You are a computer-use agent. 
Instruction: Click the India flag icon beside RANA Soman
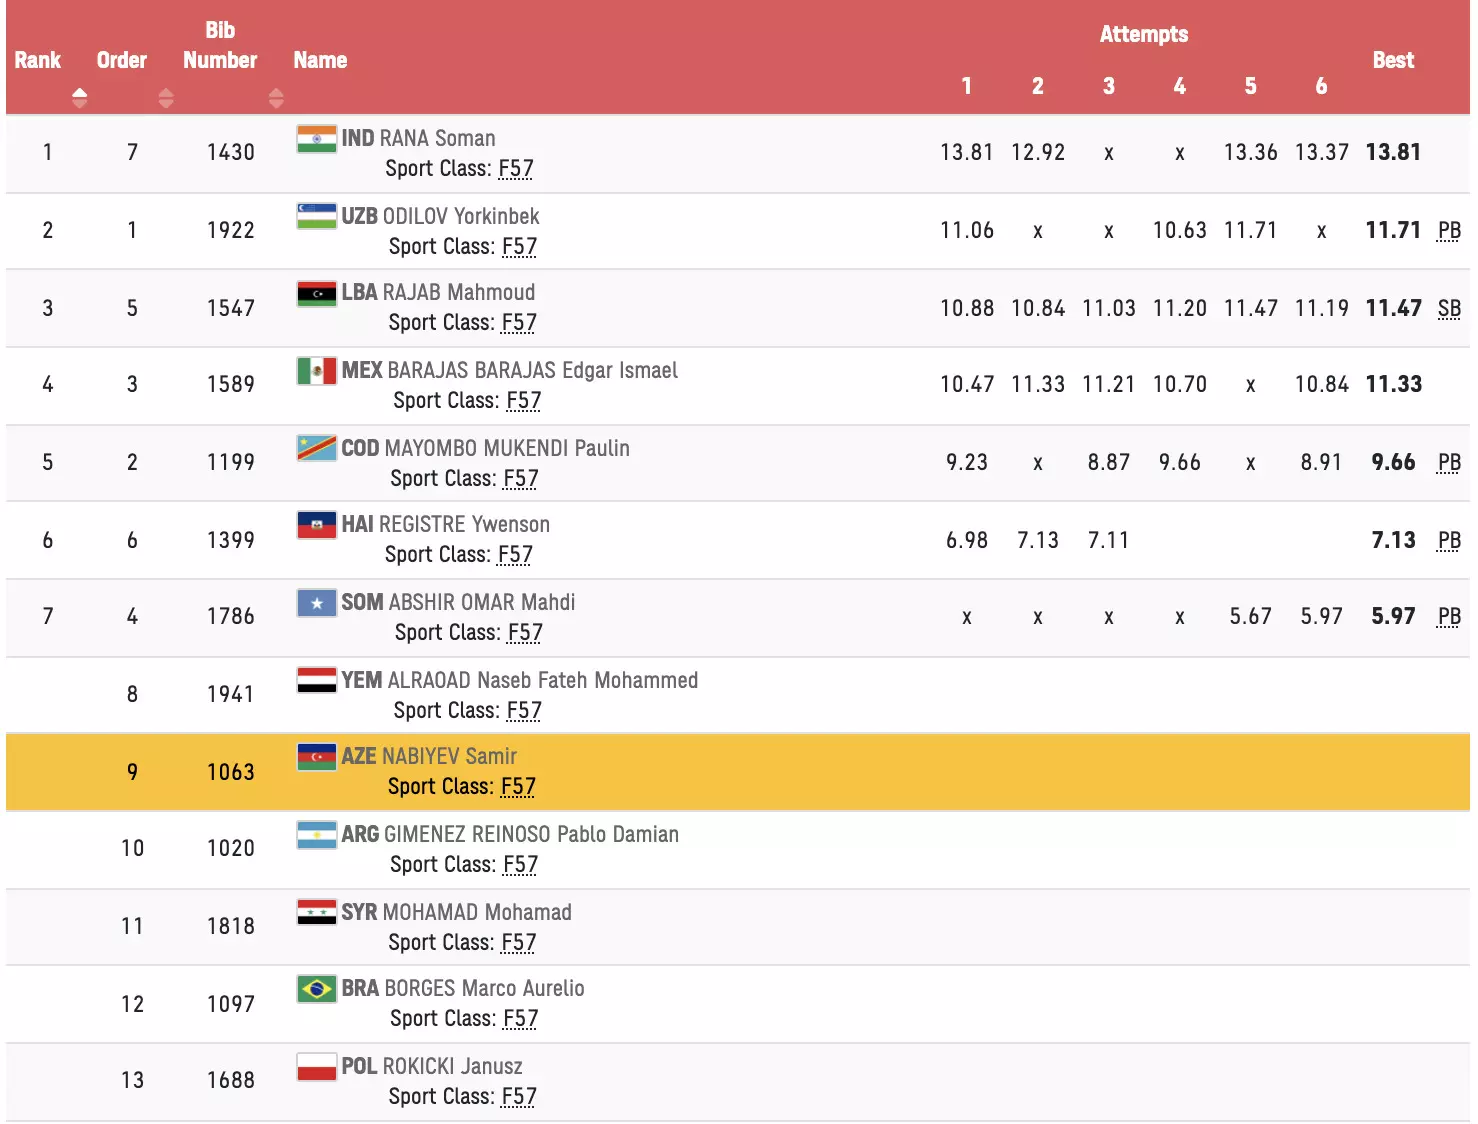(316, 138)
